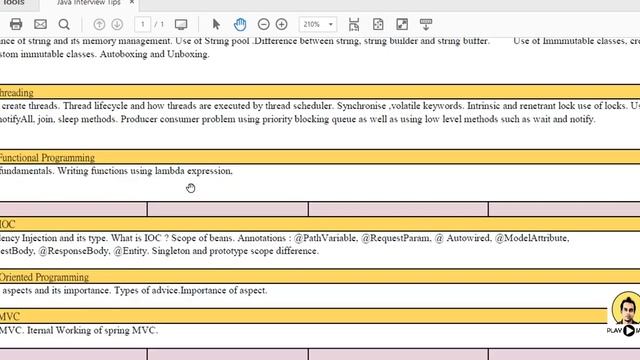The height and width of the screenshot is (360, 640).
Task: Click the Email envelope icon
Action: (x=40, y=24)
